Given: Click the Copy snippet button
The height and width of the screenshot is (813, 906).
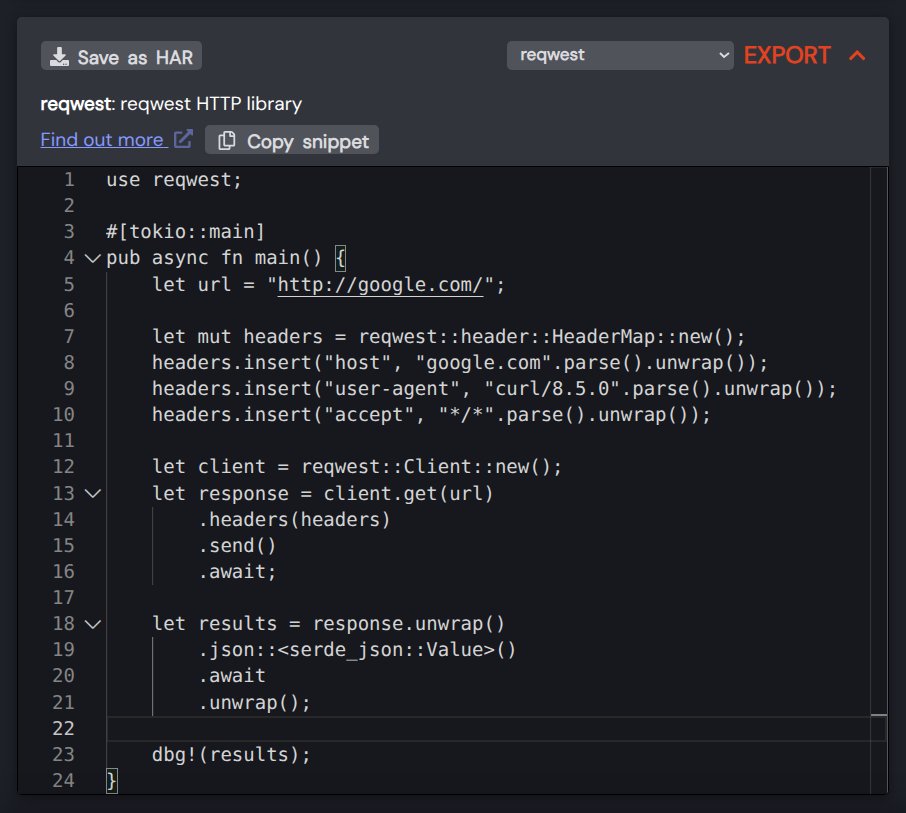Looking at the screenshot, I should [291, 140].
